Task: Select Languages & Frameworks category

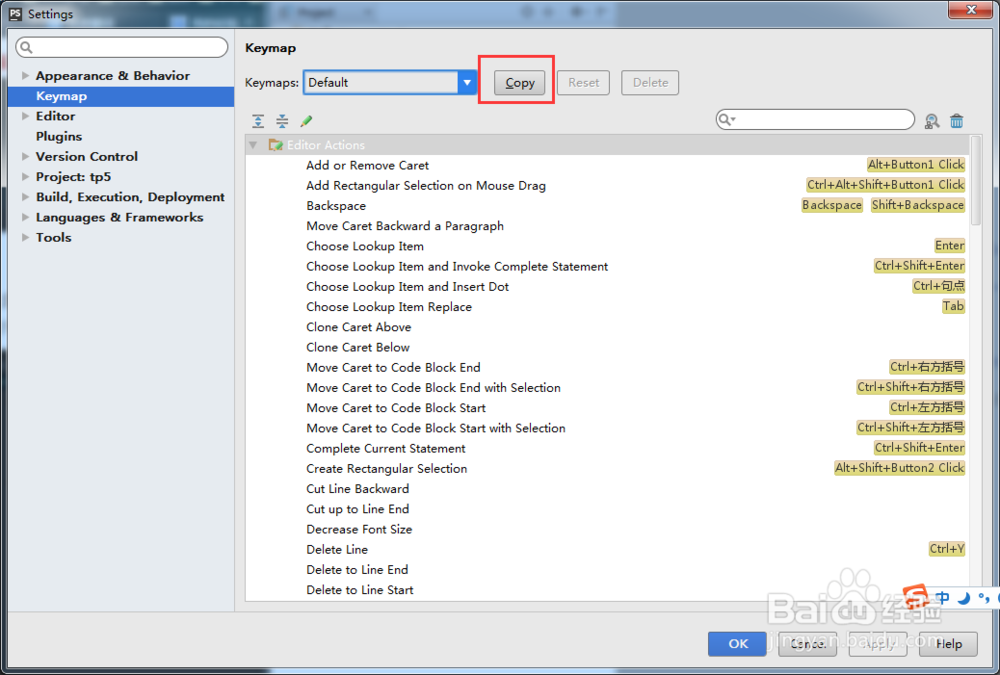Action: (119, 217)
